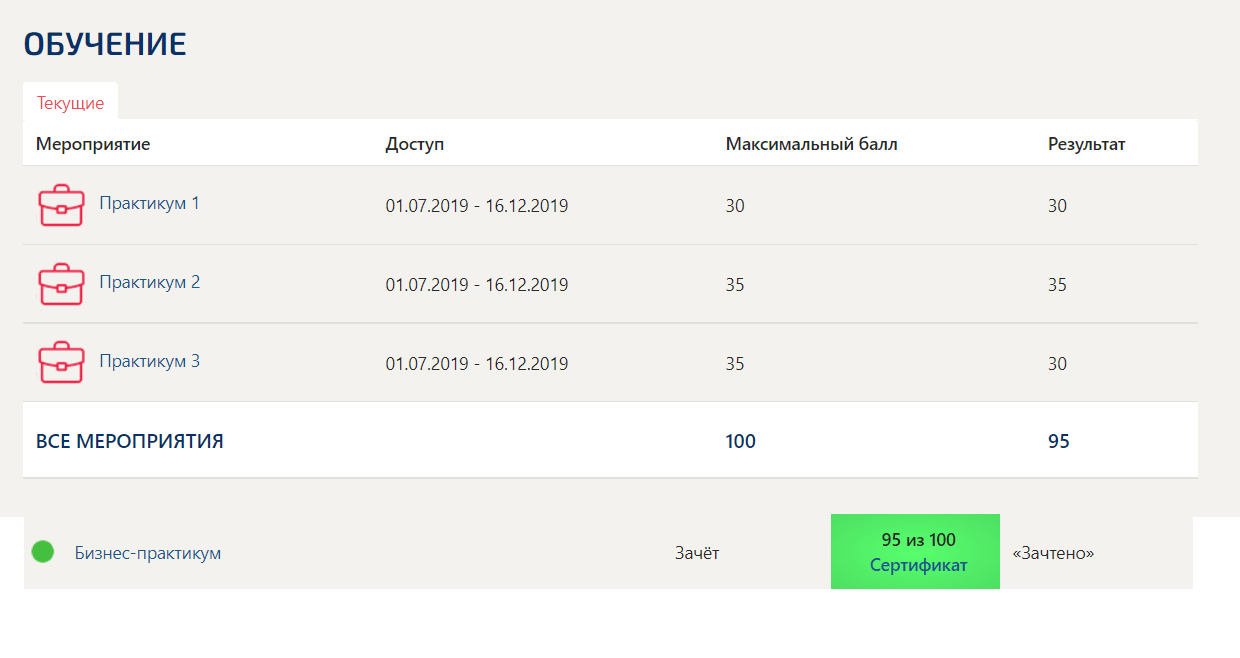Click the access dates for Практикум 2

477,285
